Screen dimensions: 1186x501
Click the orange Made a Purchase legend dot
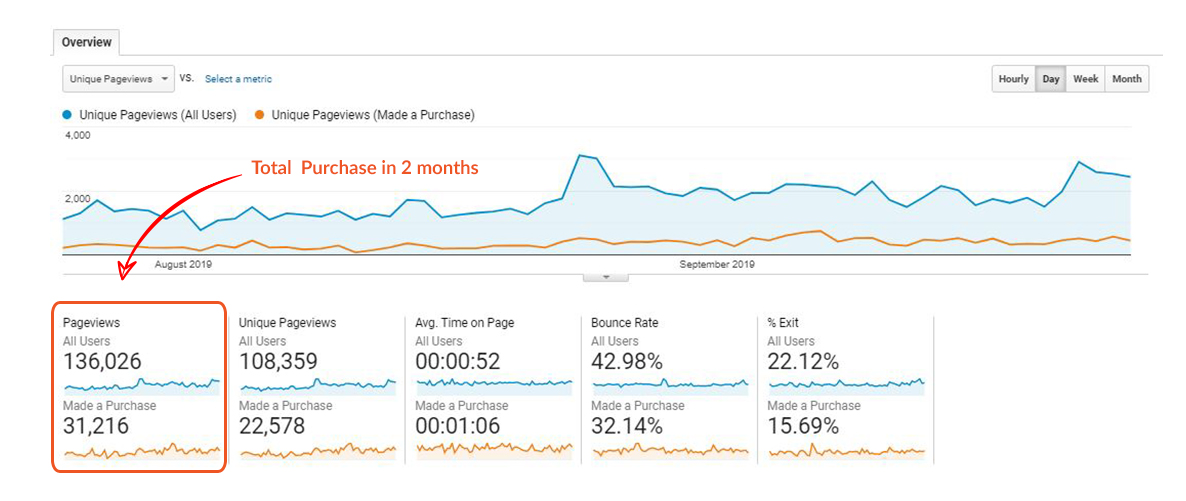[259, 115]
